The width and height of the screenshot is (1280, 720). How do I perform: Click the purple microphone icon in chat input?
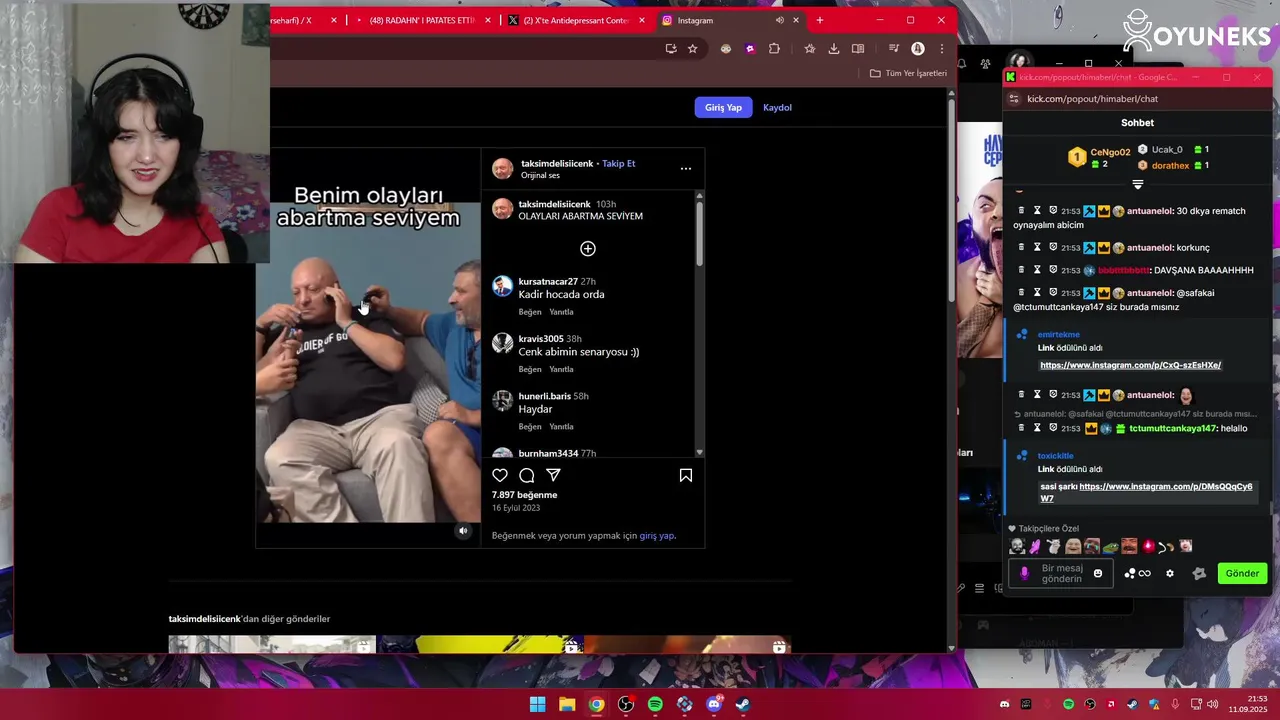tap(1024, 574)
